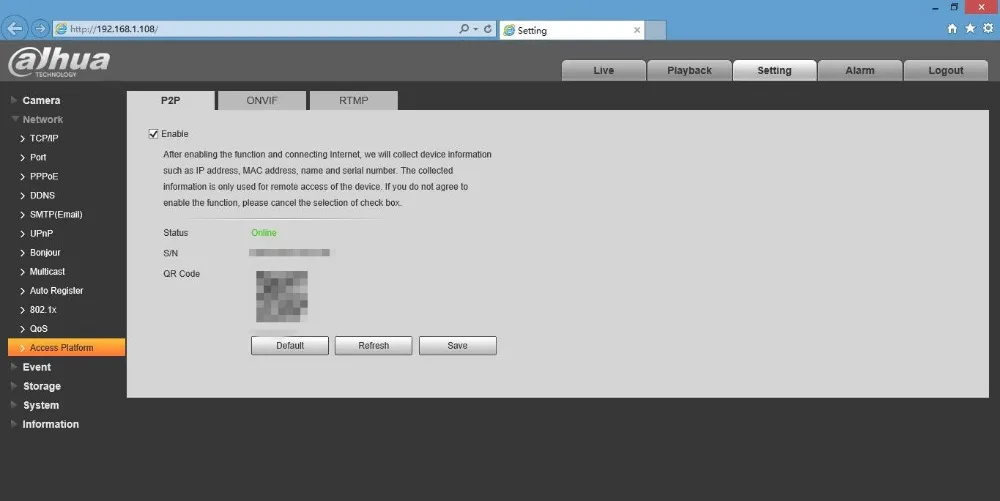The image size is (1000, 501).
Task: Restore down the browser window
Action: click(x=954, y=7)
